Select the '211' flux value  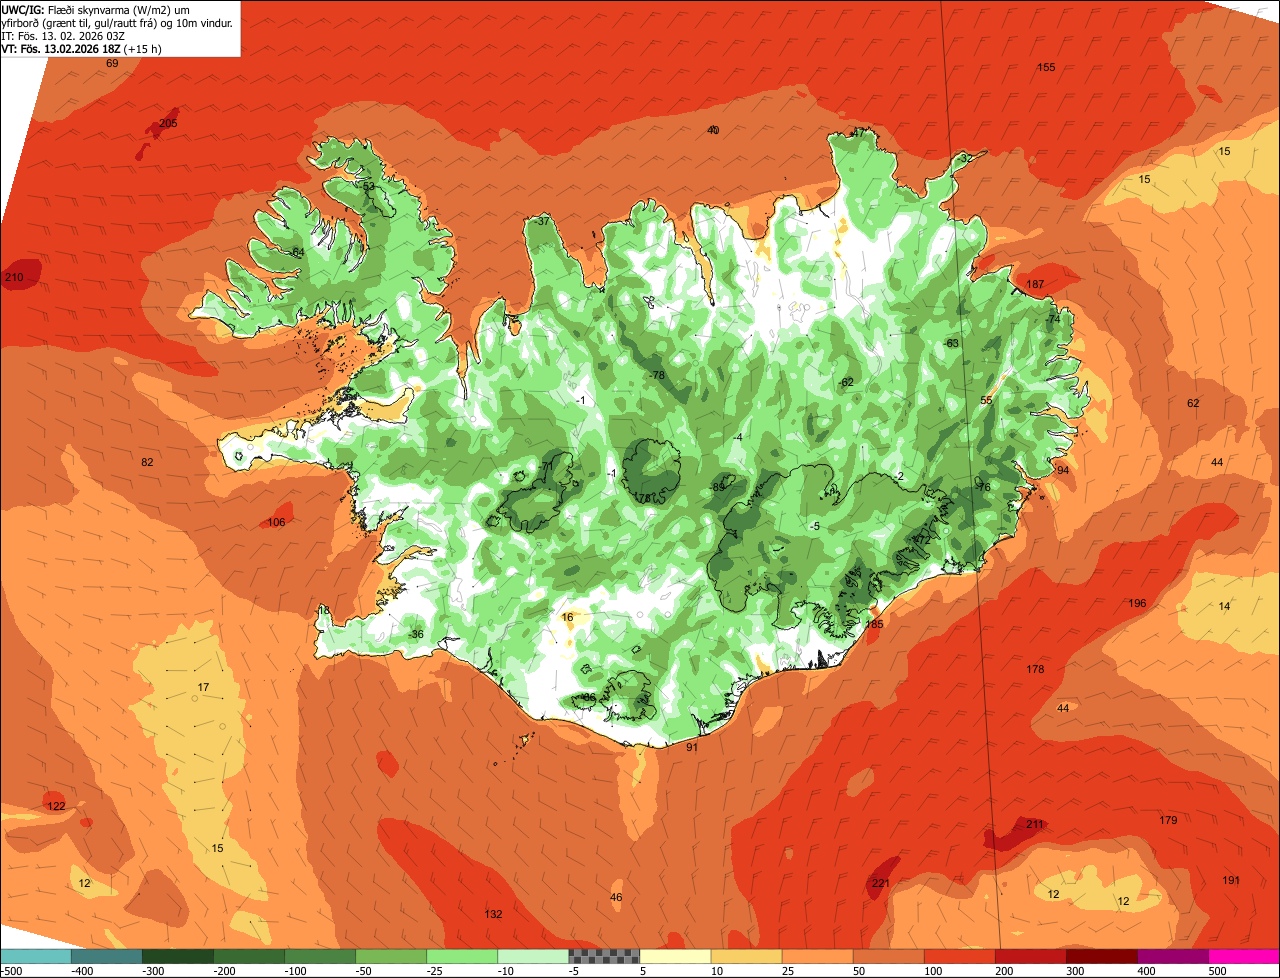(x=1034, y=824)
